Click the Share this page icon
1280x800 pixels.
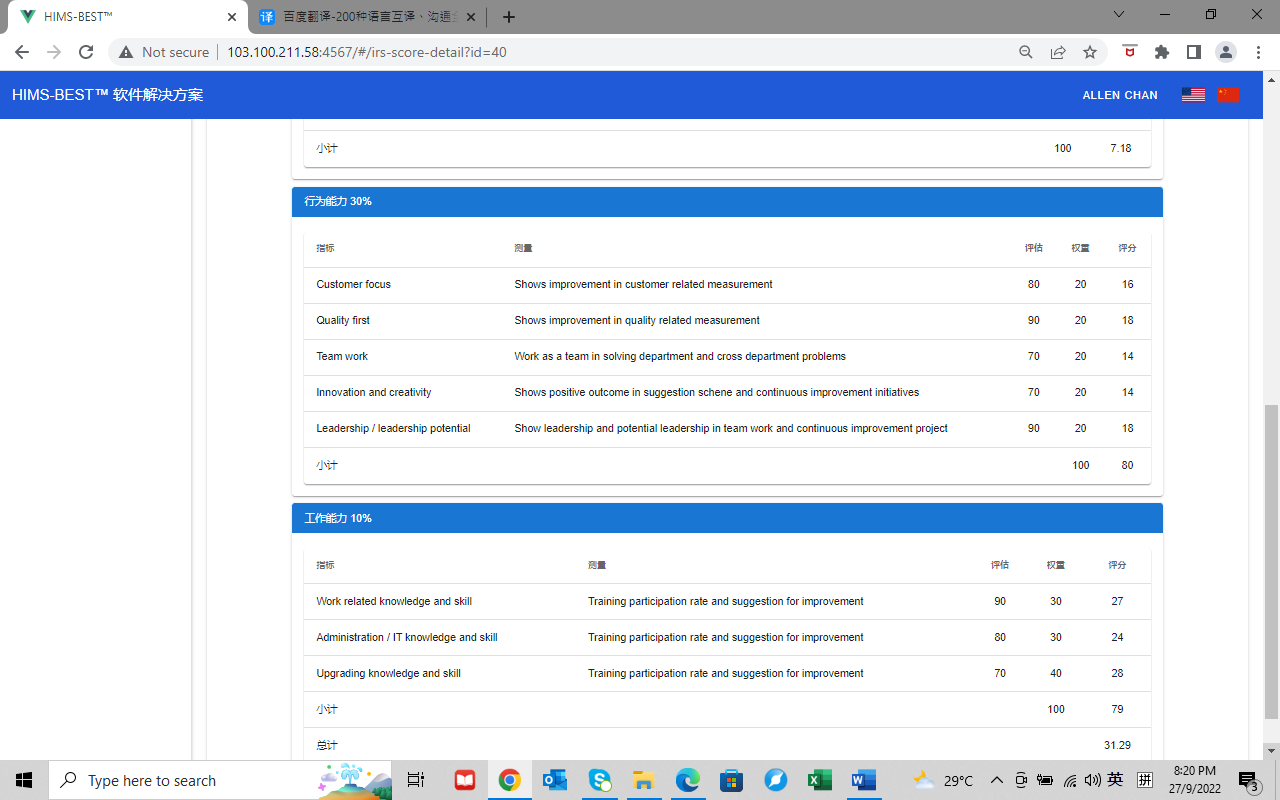click(x=1058, y=52)
